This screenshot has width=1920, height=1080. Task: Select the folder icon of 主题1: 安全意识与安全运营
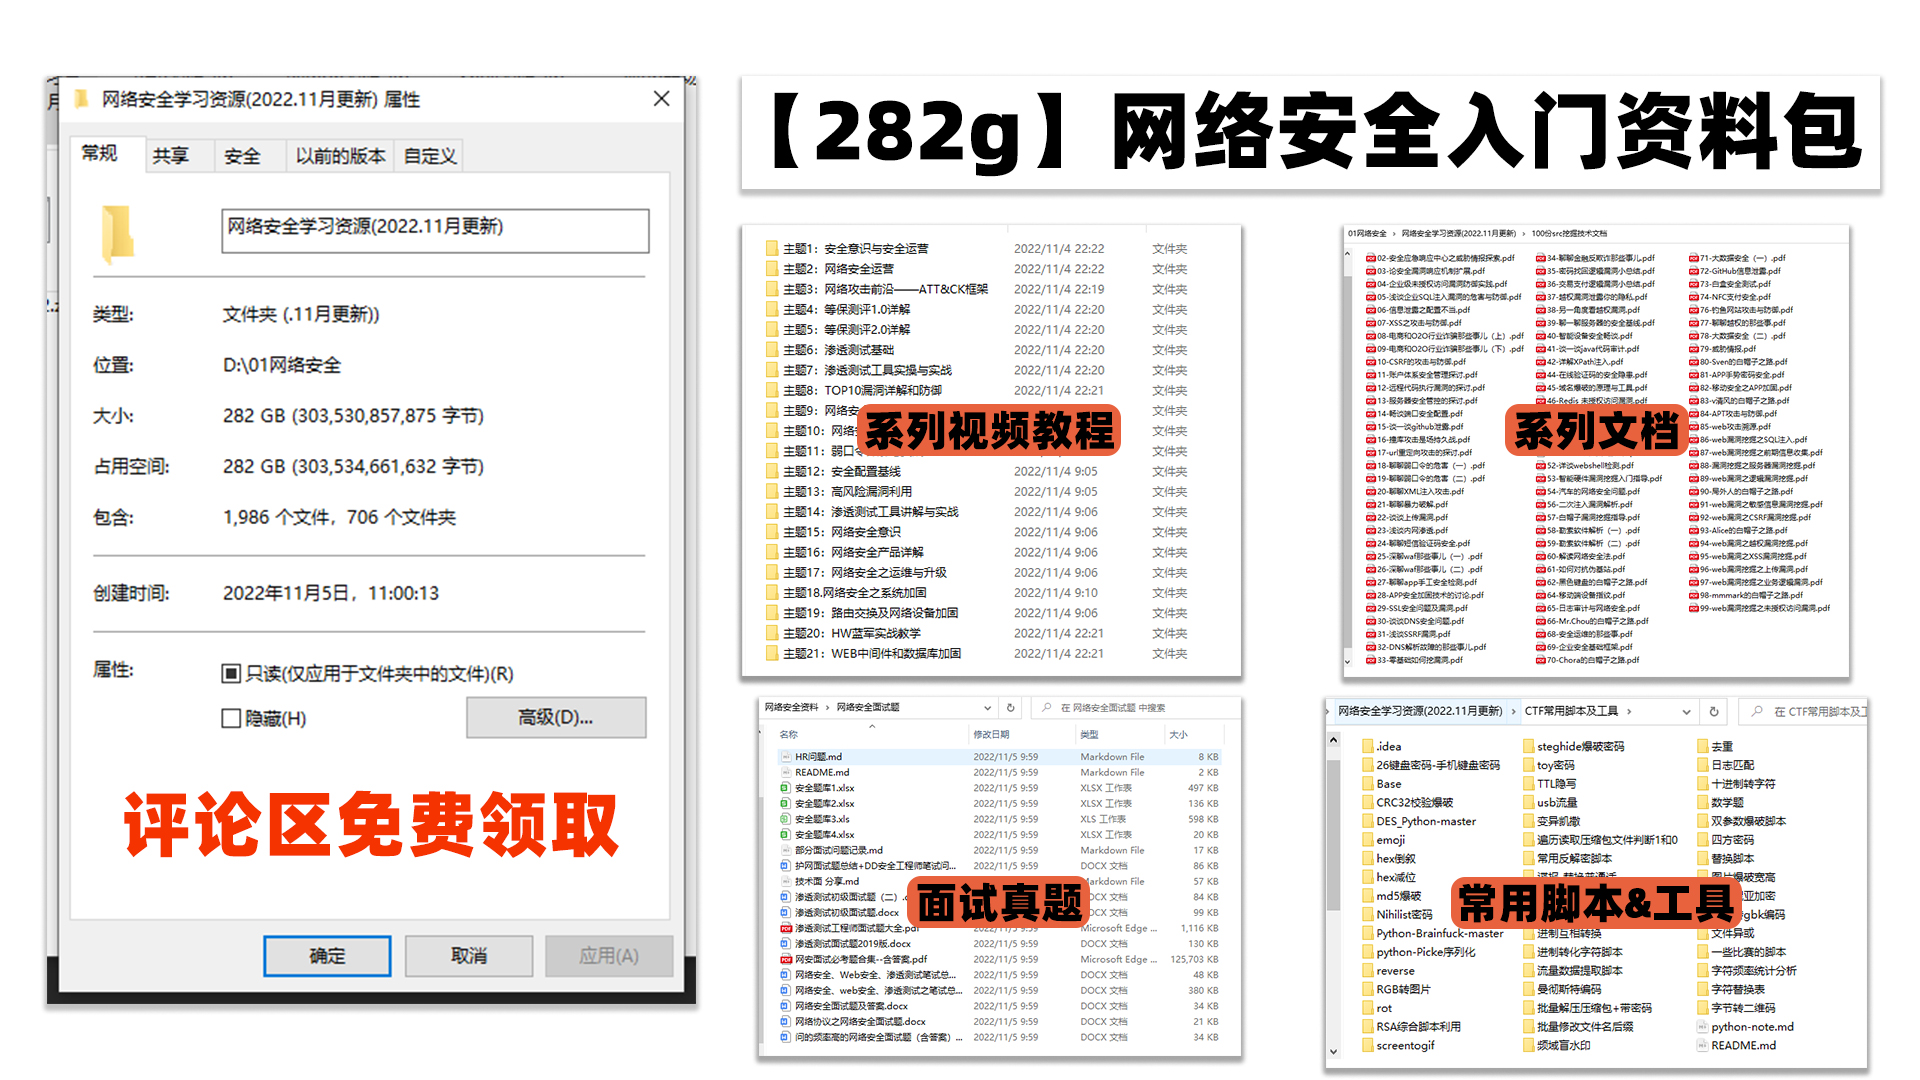tap(772, 248)
